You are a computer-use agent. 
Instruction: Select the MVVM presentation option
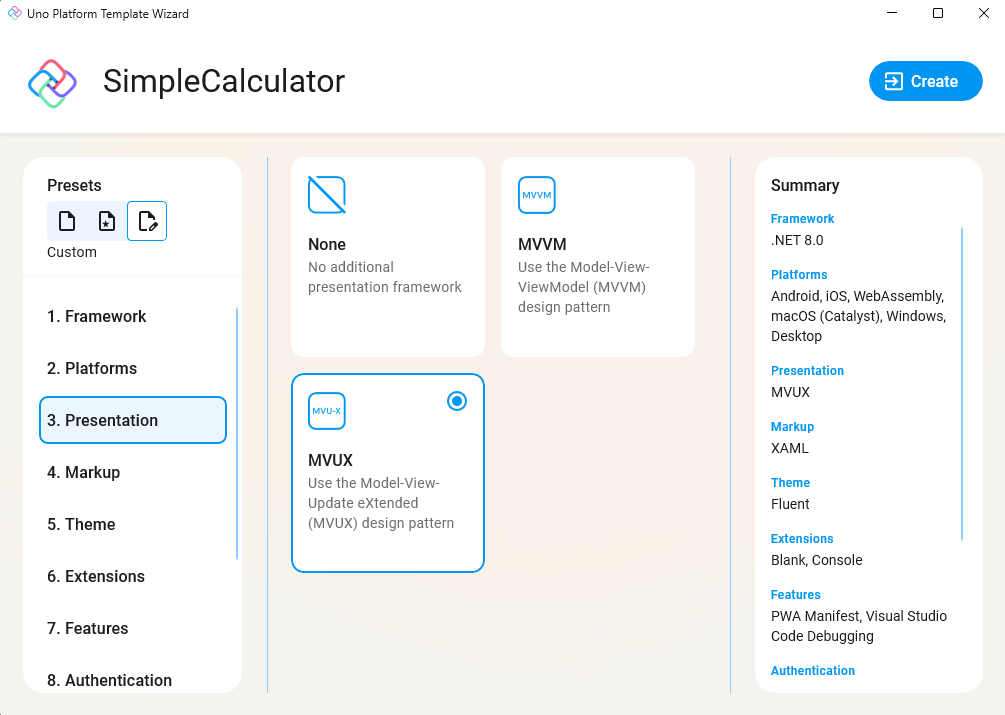pos(597,256)
